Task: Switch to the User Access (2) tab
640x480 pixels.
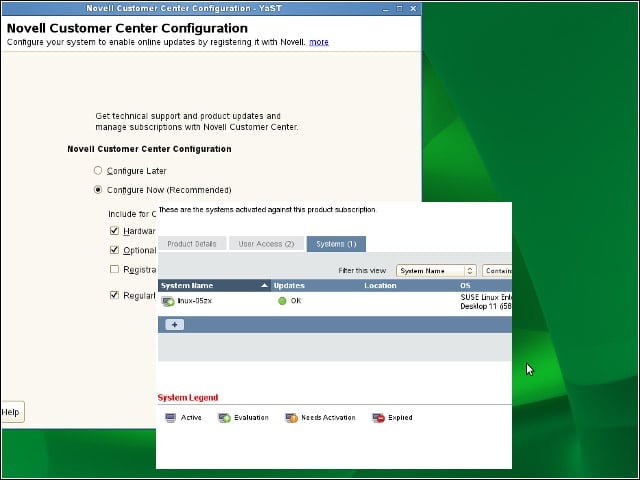Action: coord(266,244)
